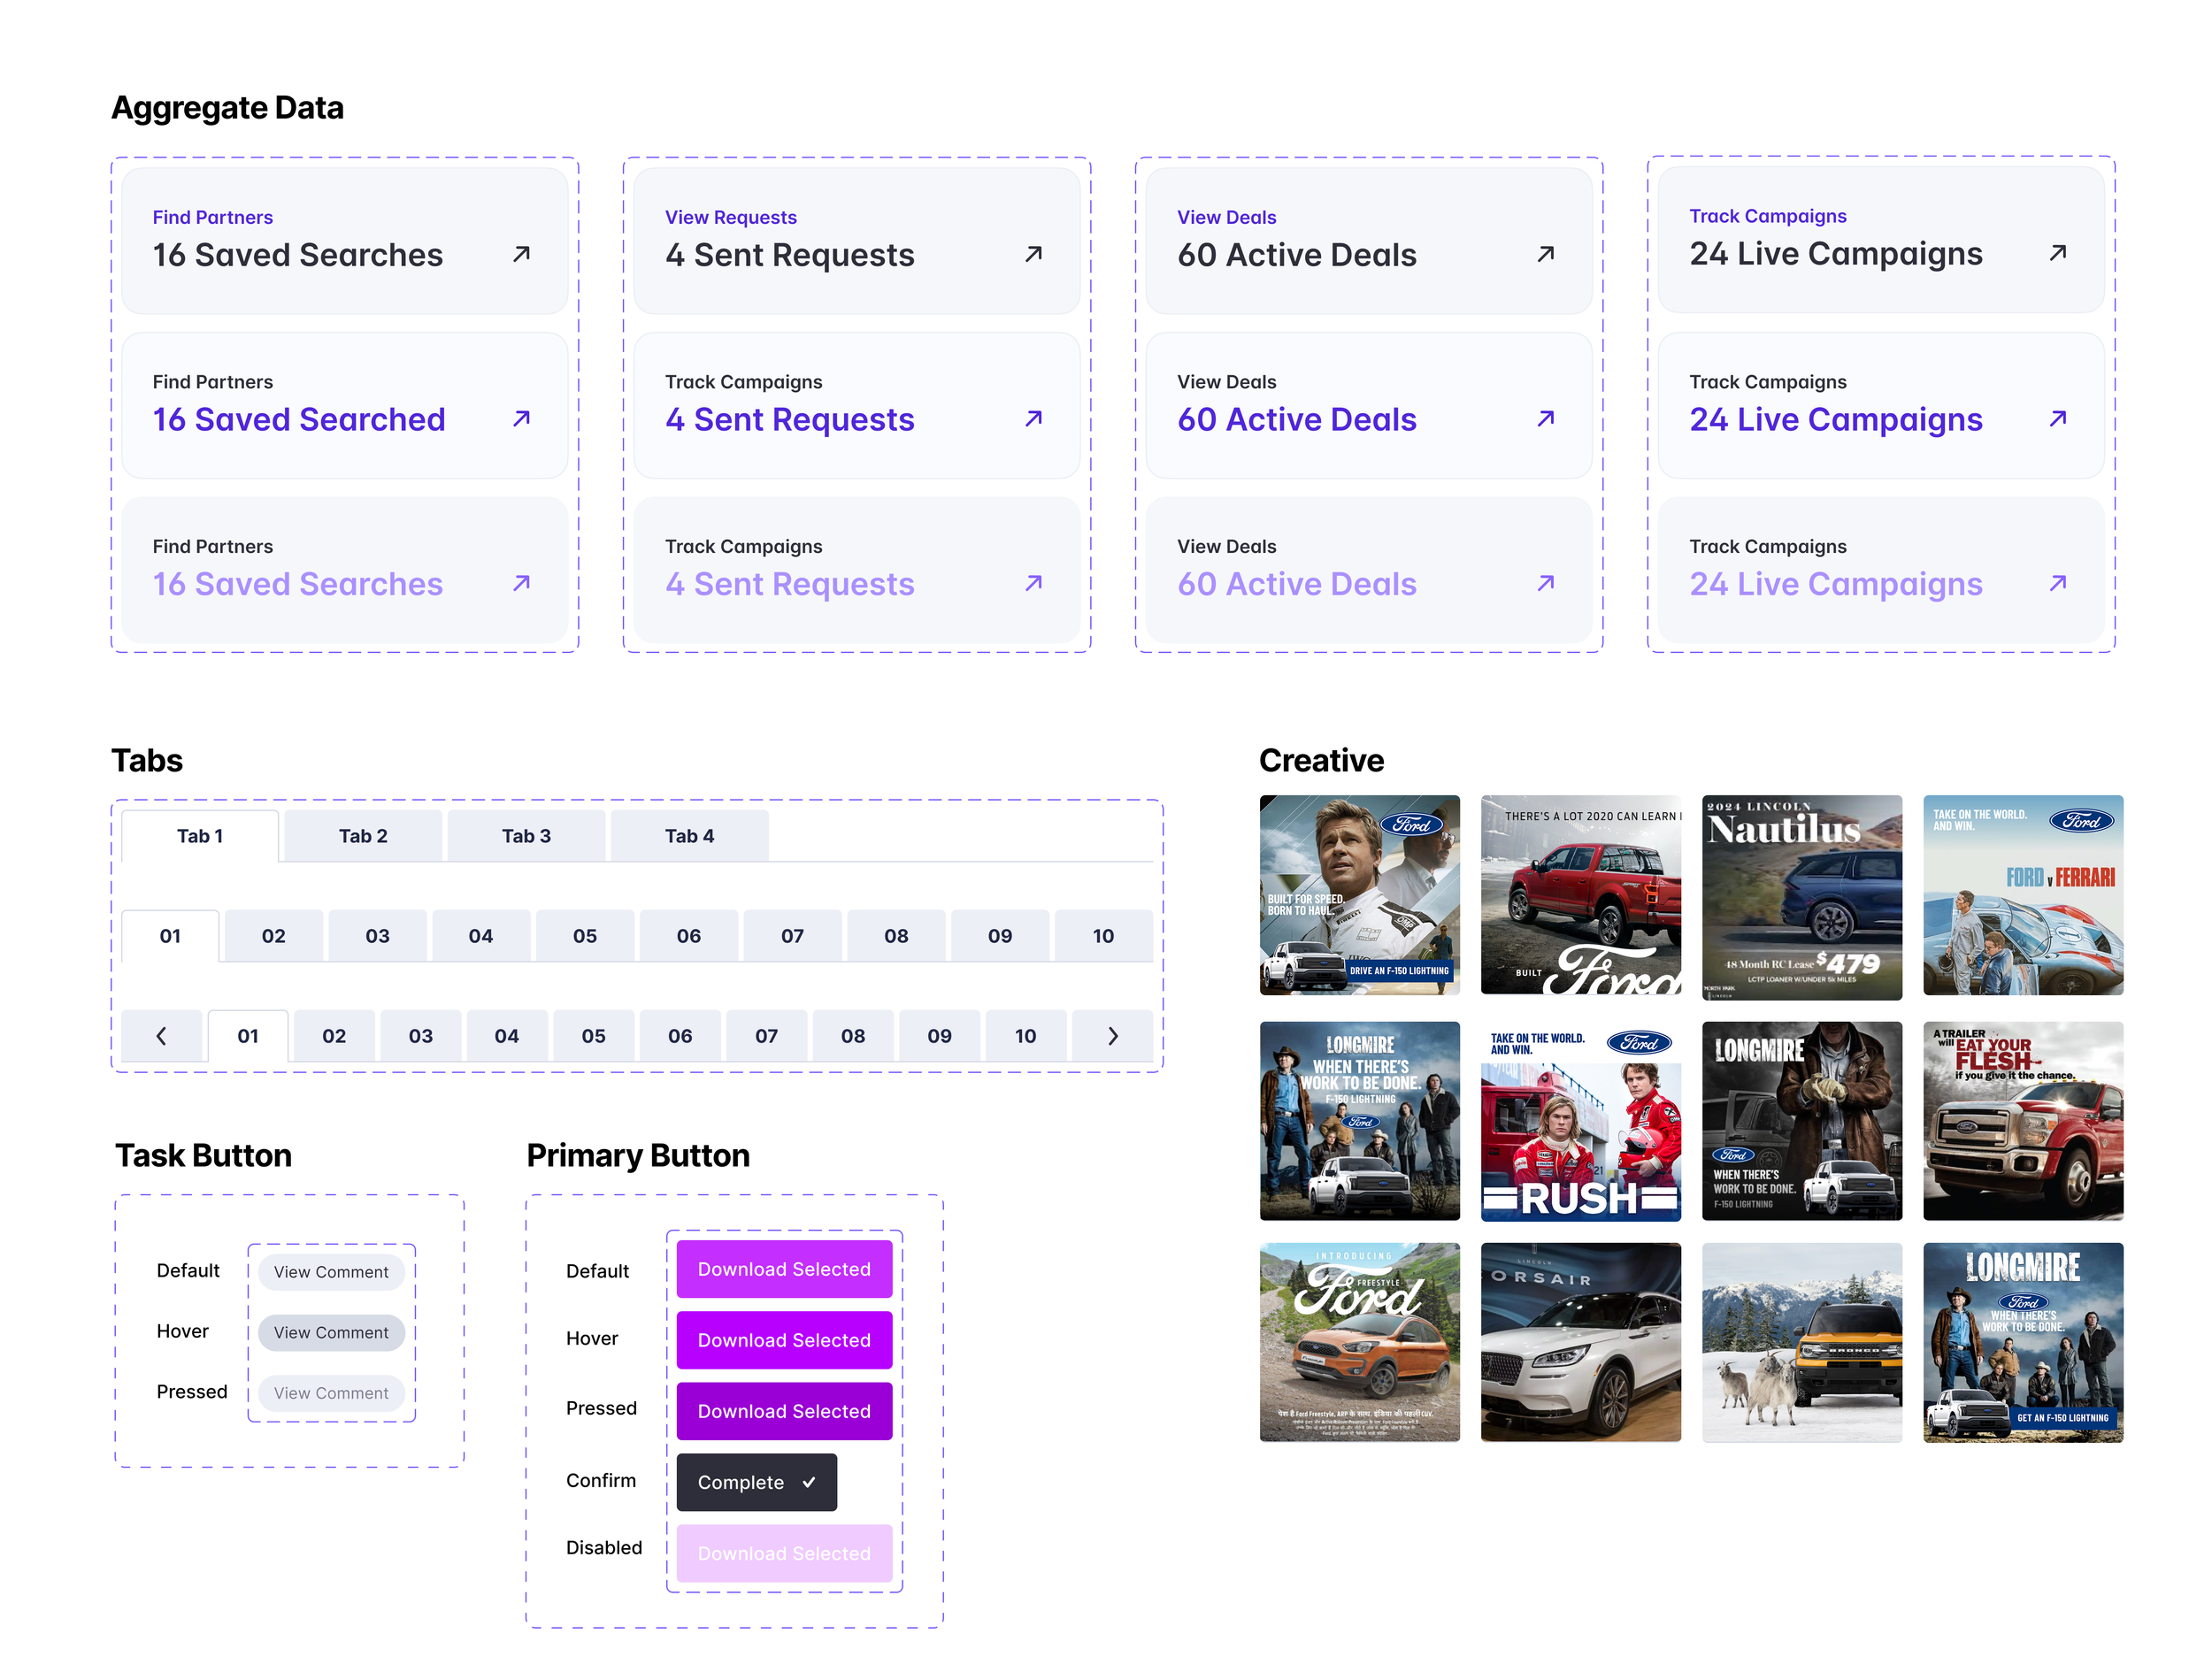This screenshot has width=2212, height=1672.
Task: Open the Rush movie Ford creative thumbnail
Action: [1580, 1121]
